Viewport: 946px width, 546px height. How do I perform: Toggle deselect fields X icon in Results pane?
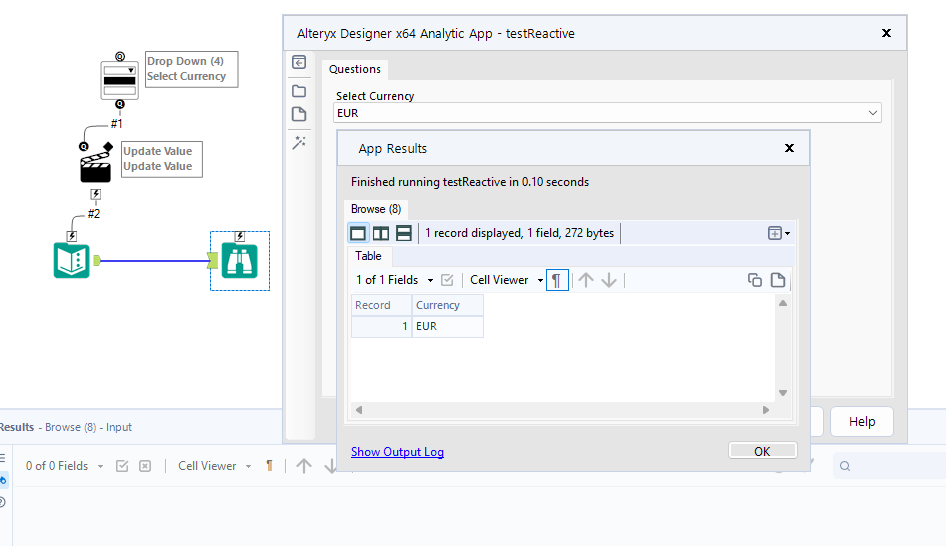(x=145, y=466)
